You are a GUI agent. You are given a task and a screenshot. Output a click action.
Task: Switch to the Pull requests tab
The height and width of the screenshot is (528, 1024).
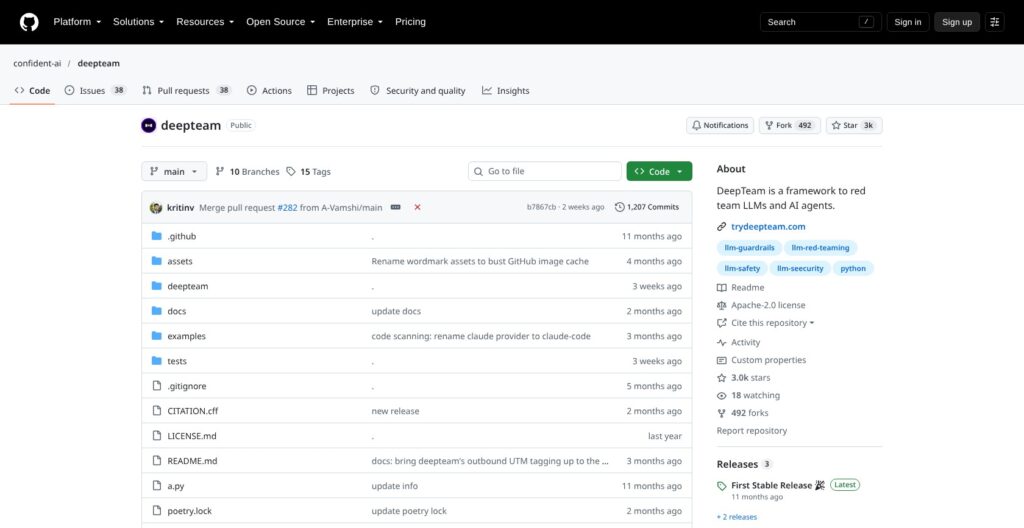point(187,91)
